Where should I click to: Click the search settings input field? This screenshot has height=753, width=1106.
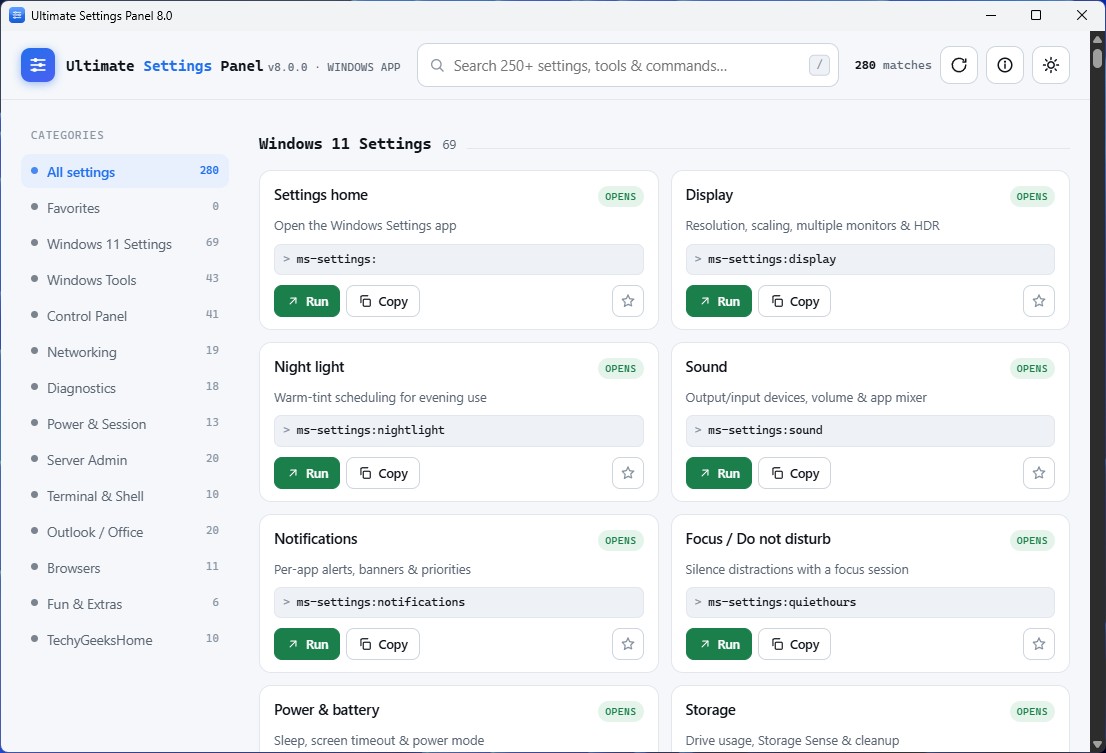pos(628,66)
